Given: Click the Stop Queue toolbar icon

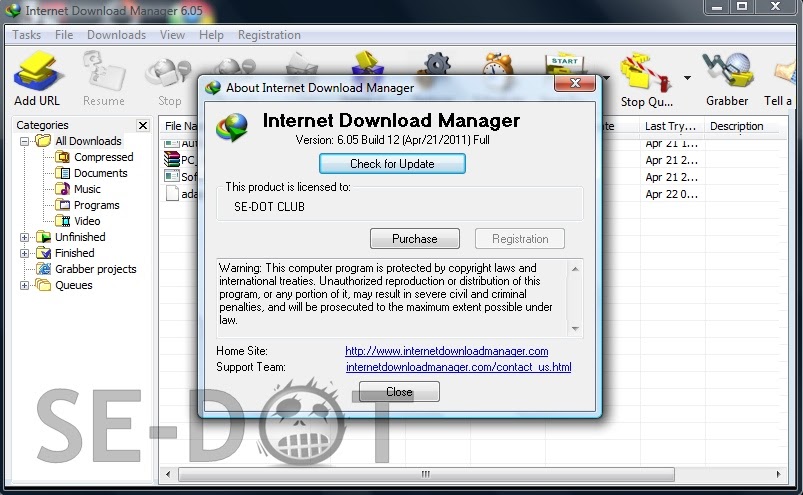Looking at the screenshot, I should [646, 77].
